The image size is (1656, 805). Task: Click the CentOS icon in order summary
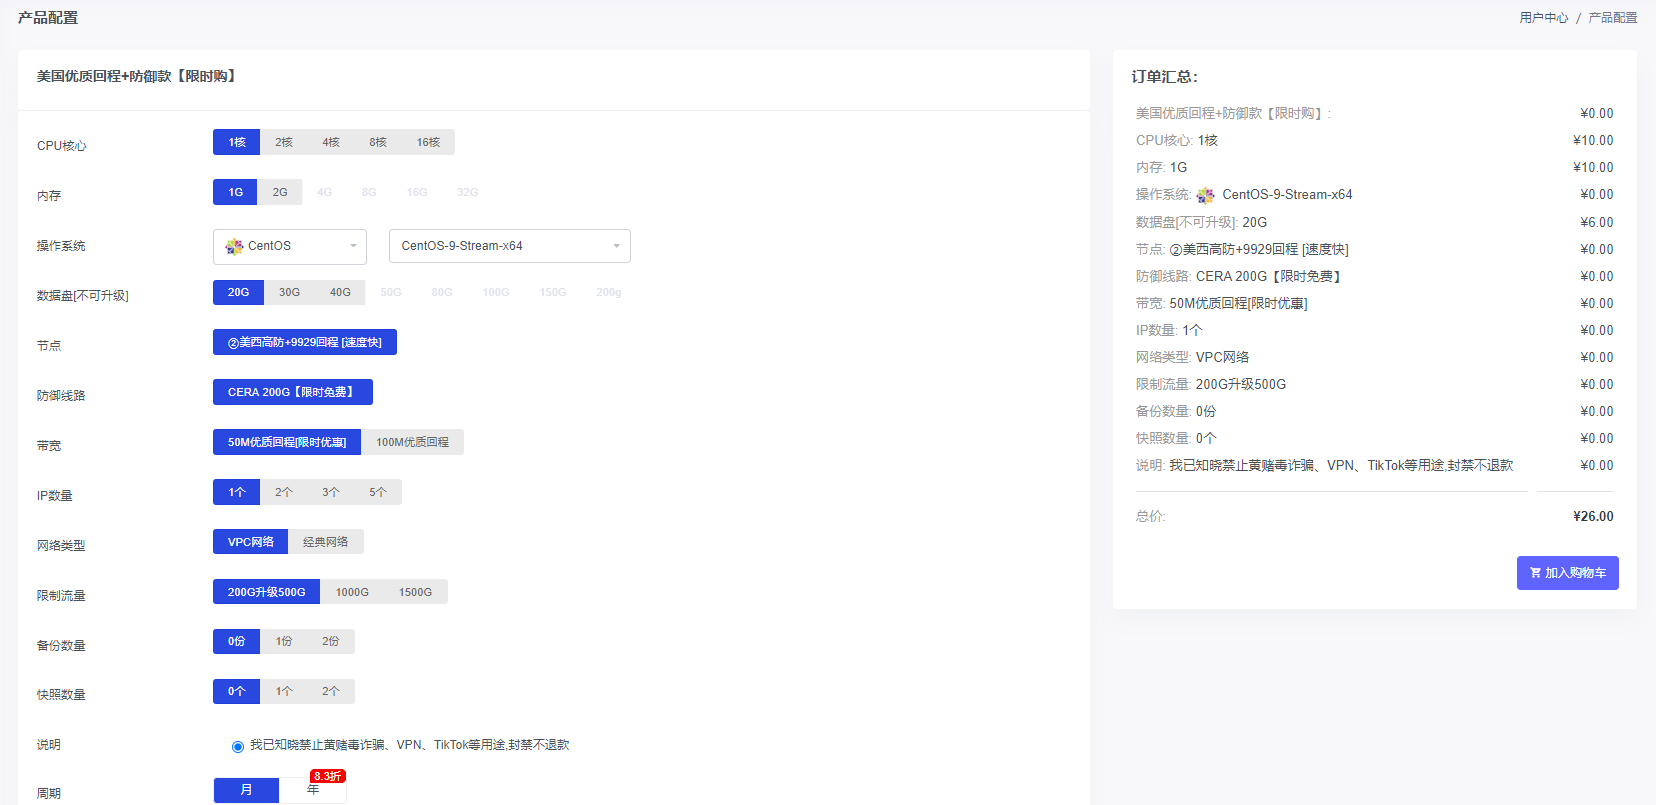point(1206,195)
